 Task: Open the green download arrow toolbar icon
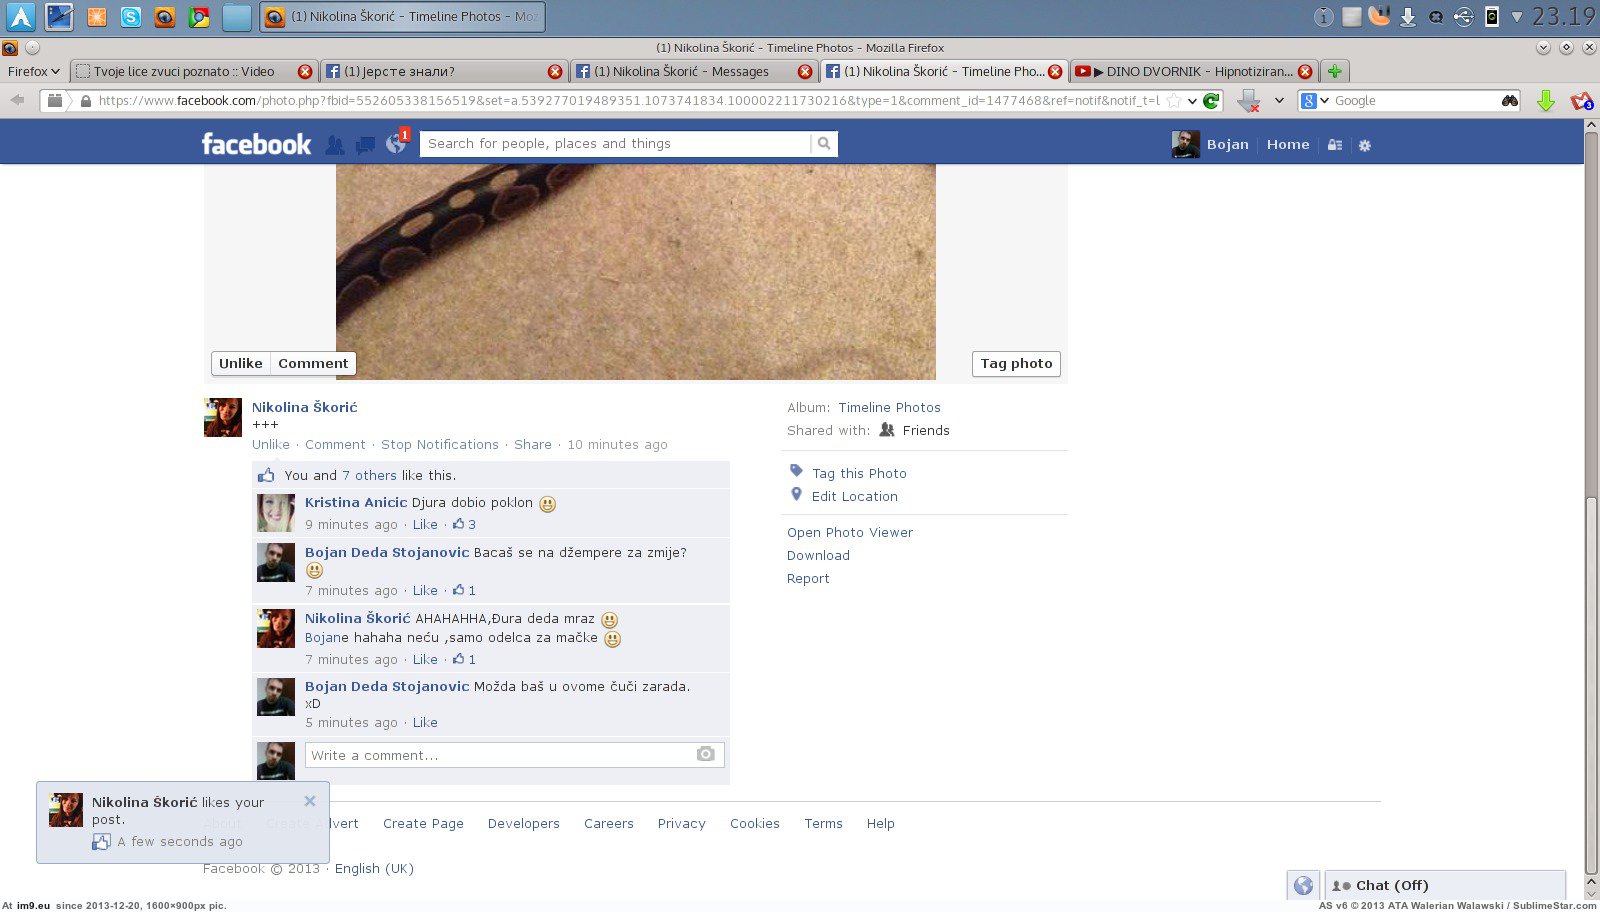coord(1546,101)
